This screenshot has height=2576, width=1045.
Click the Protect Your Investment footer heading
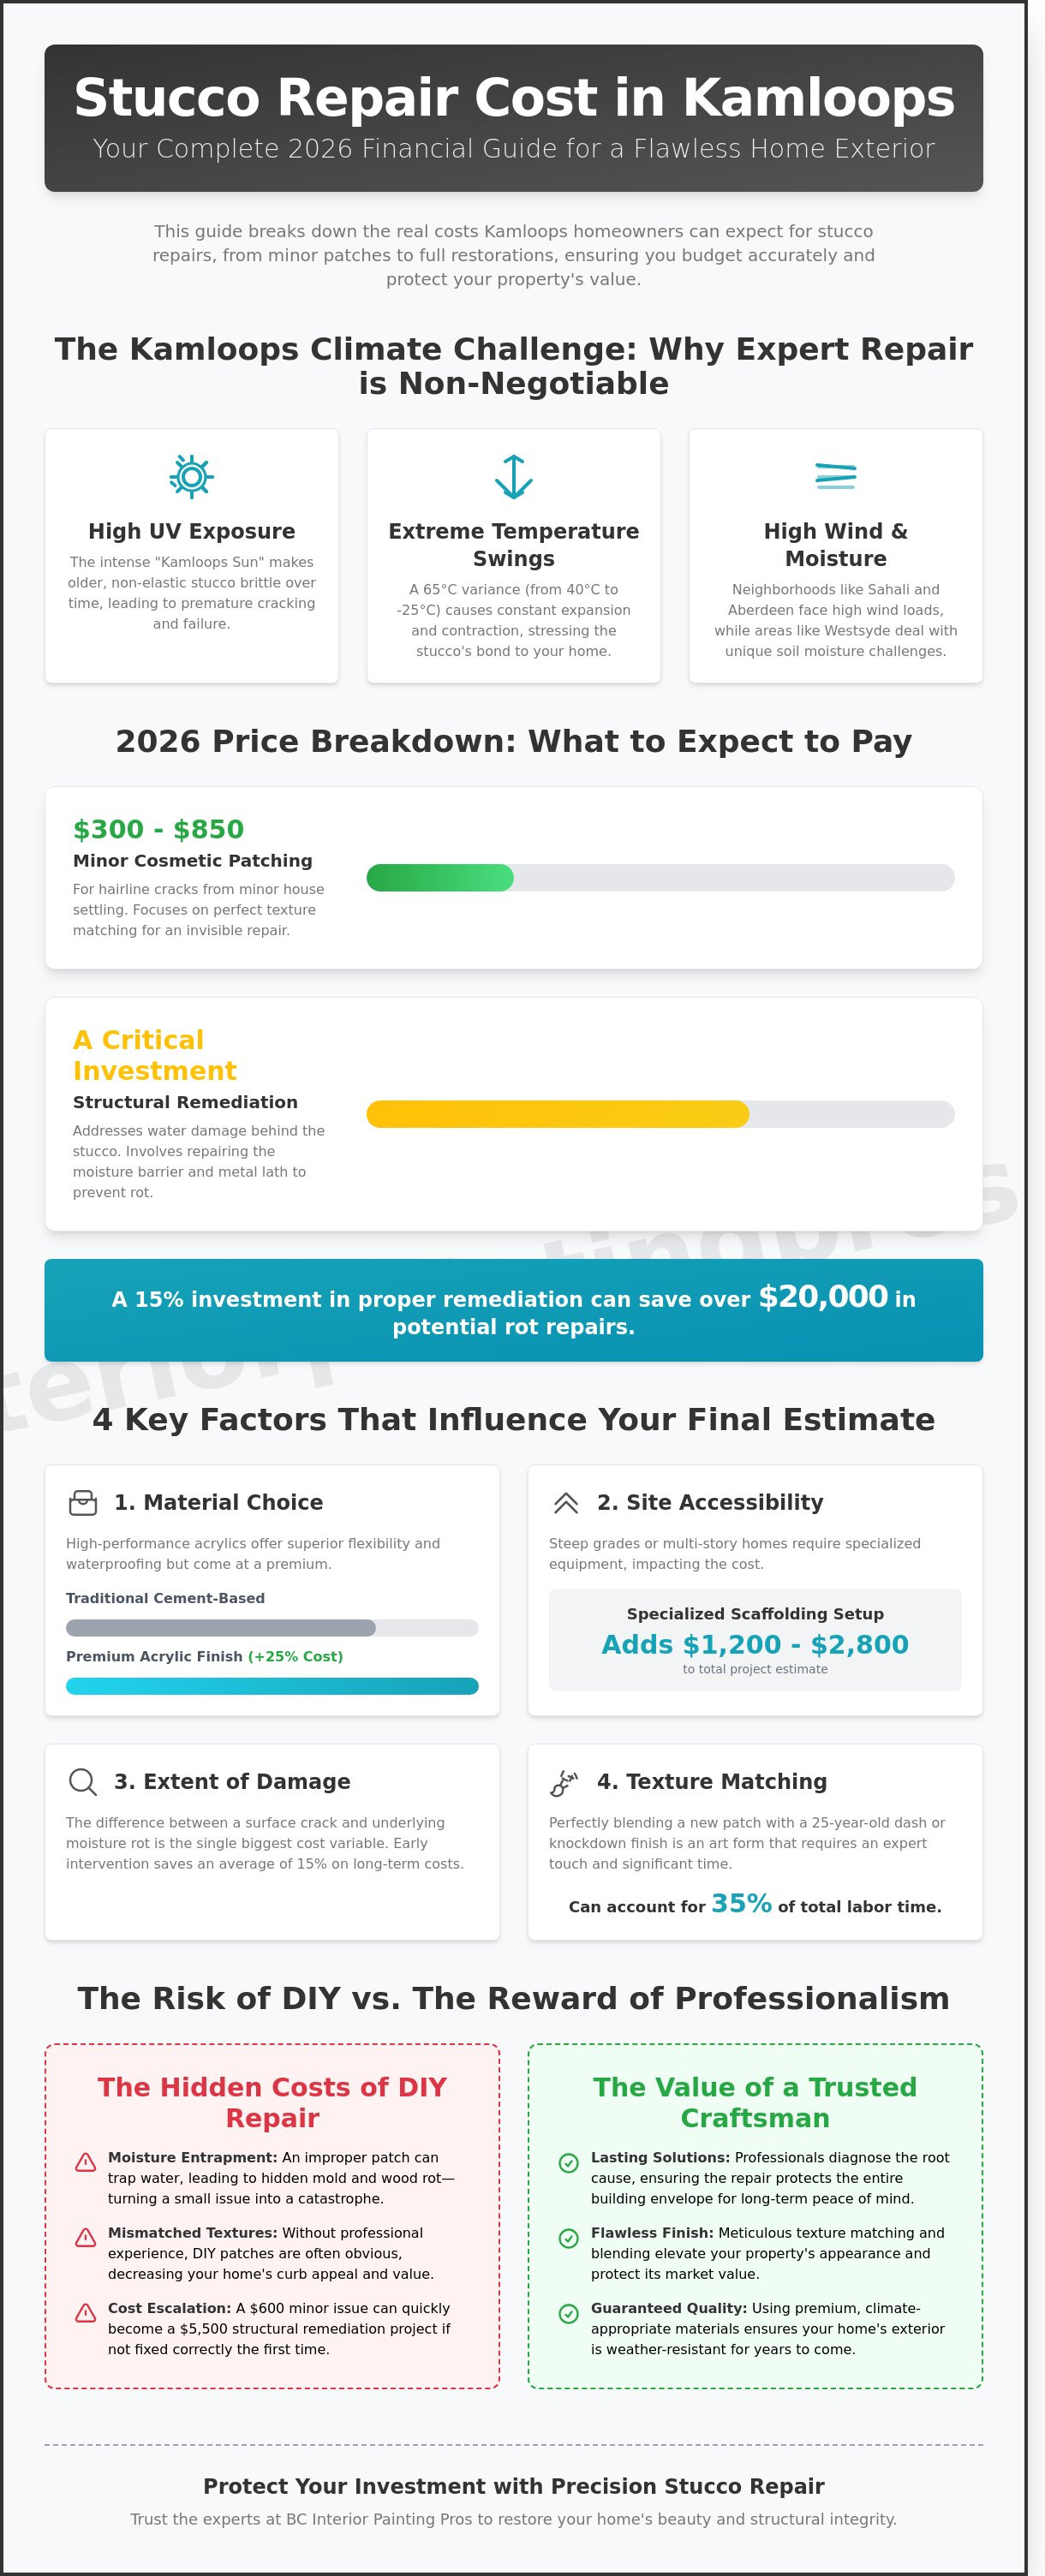pos(513,2485)
